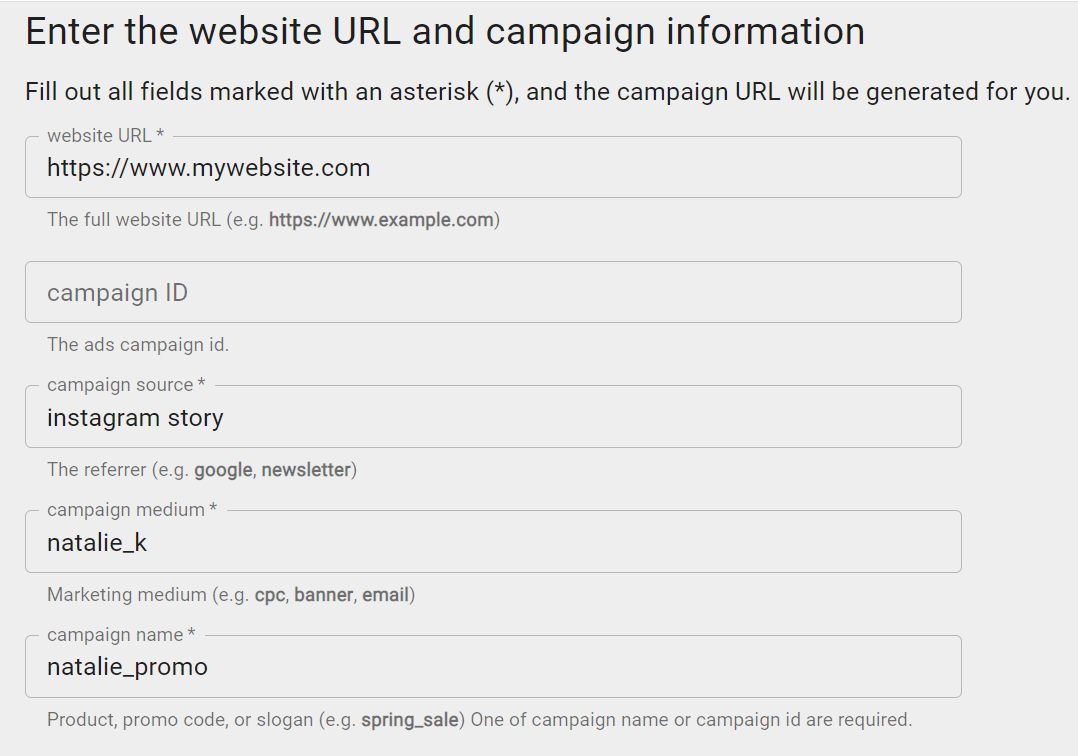Click the "campaign id are required" note

(x=805, y=720)
